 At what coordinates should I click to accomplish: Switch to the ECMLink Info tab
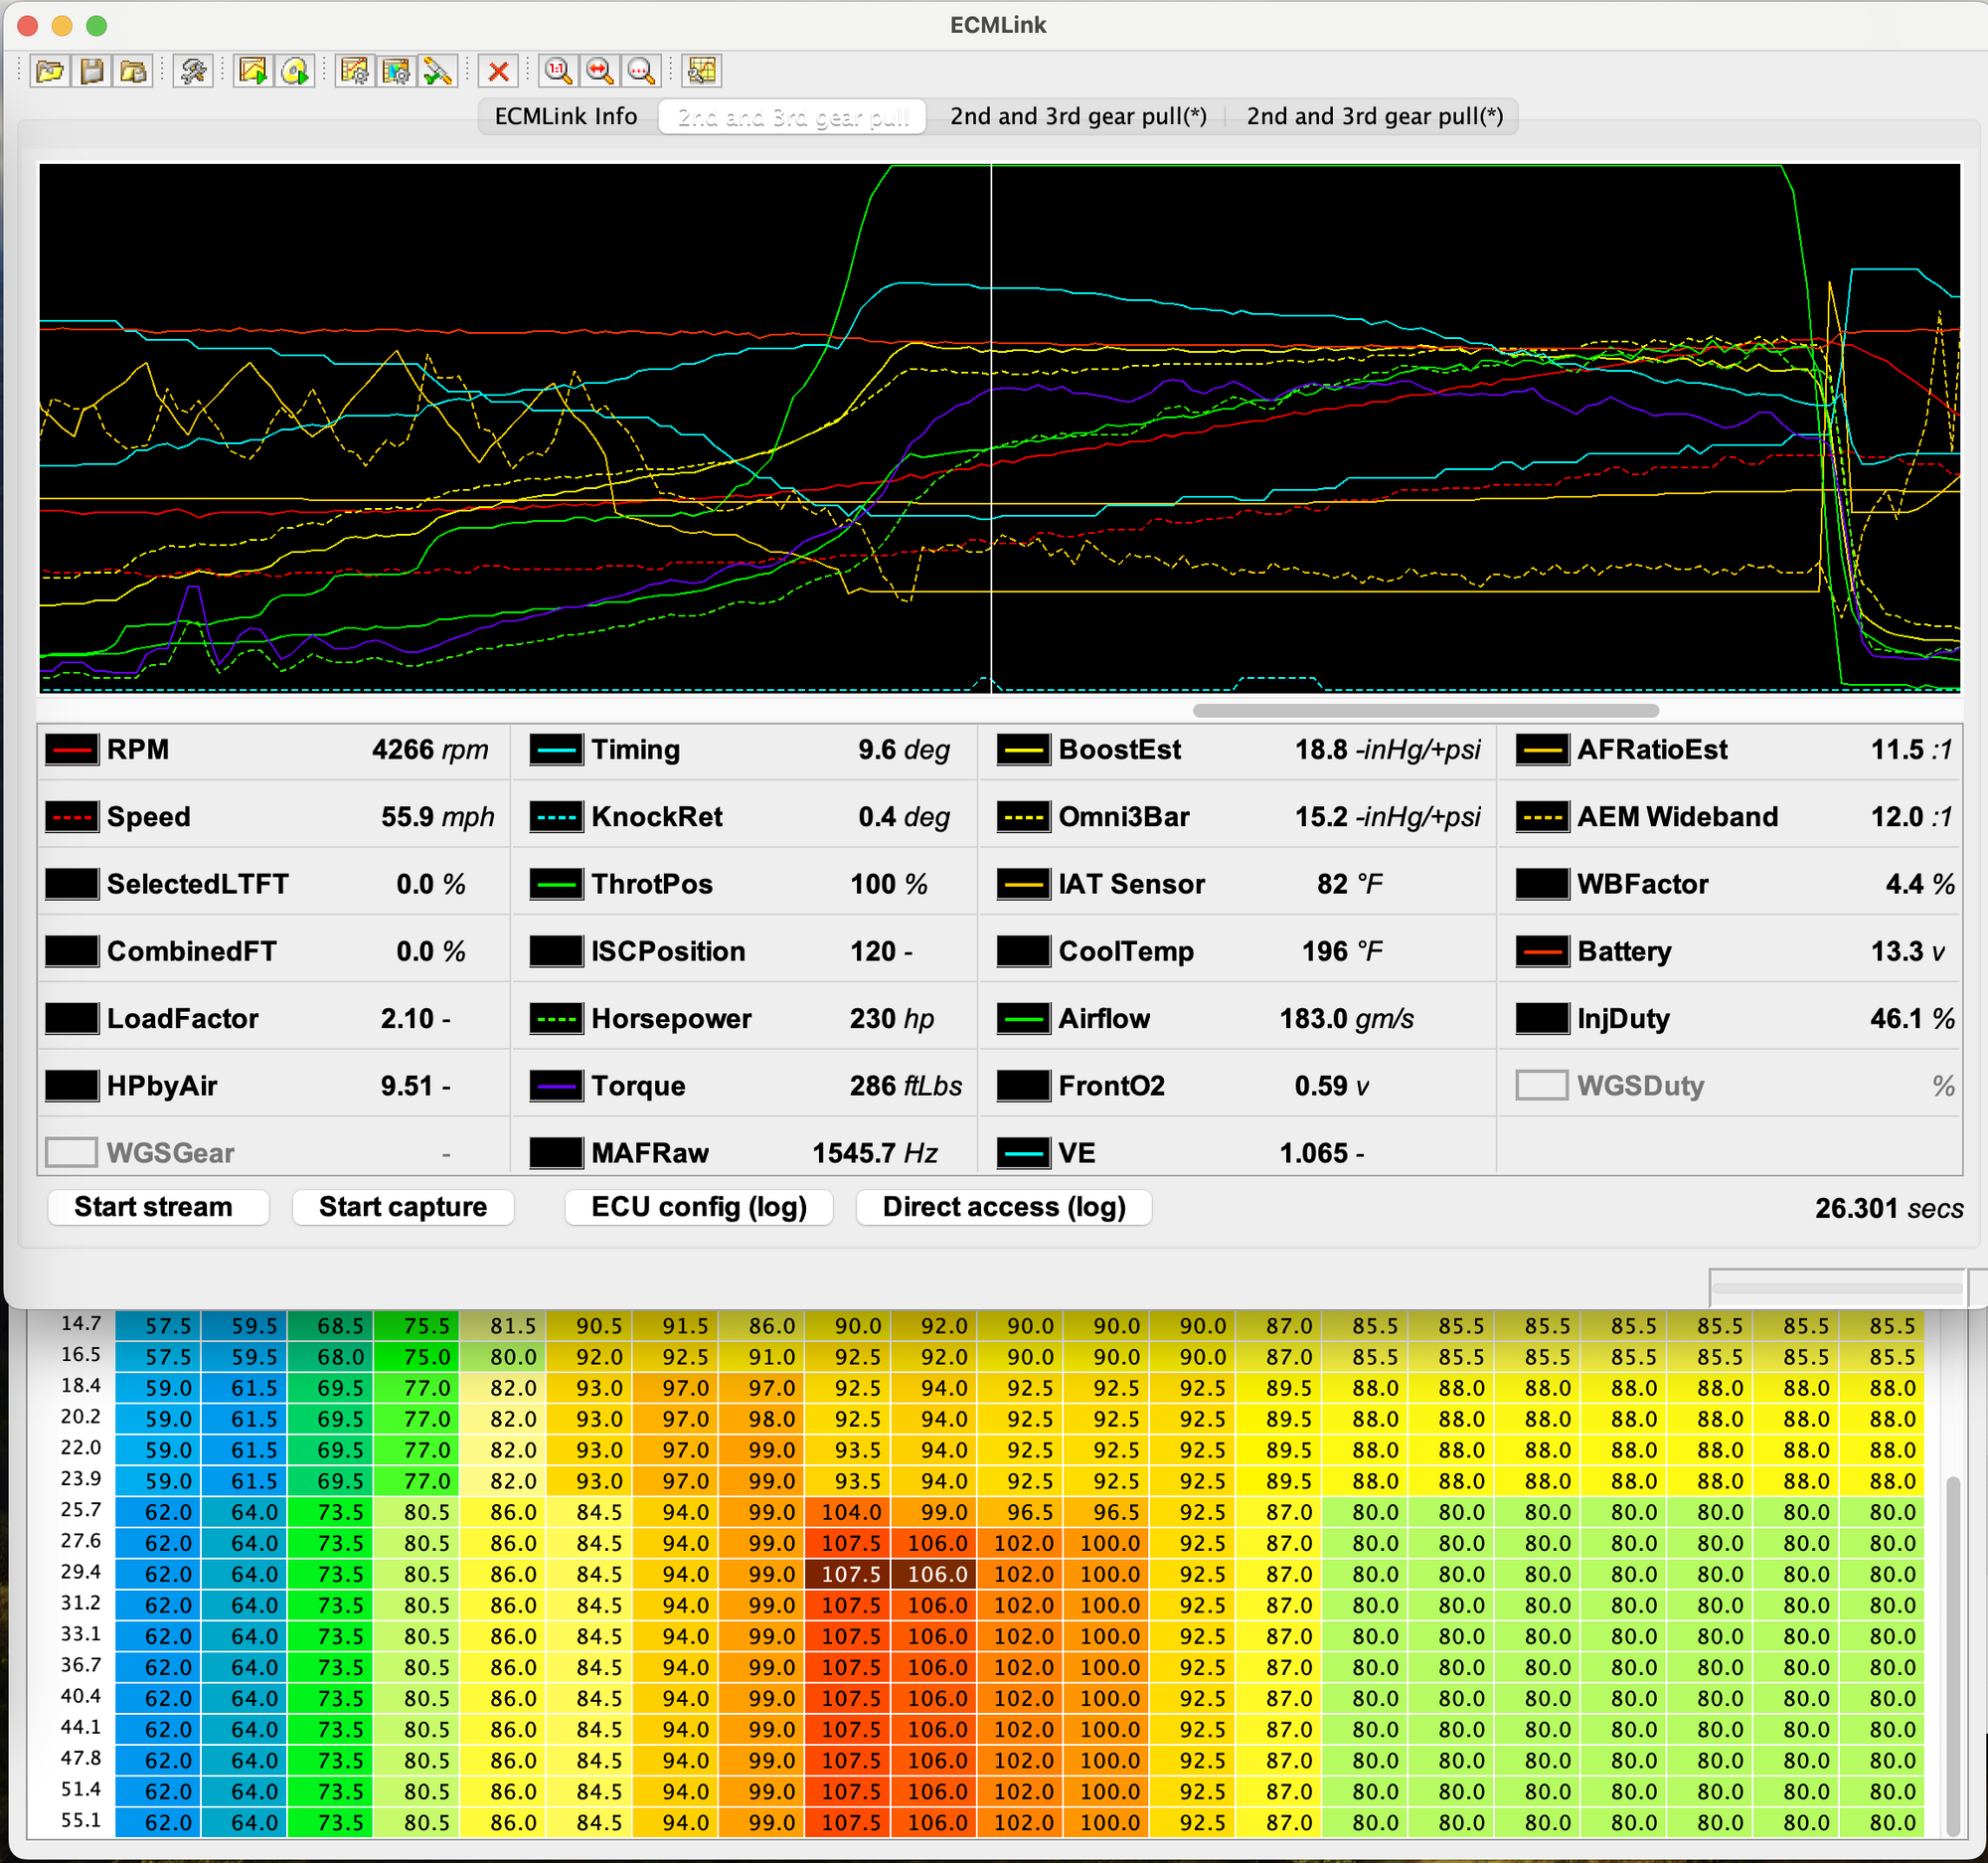[566, 116]
